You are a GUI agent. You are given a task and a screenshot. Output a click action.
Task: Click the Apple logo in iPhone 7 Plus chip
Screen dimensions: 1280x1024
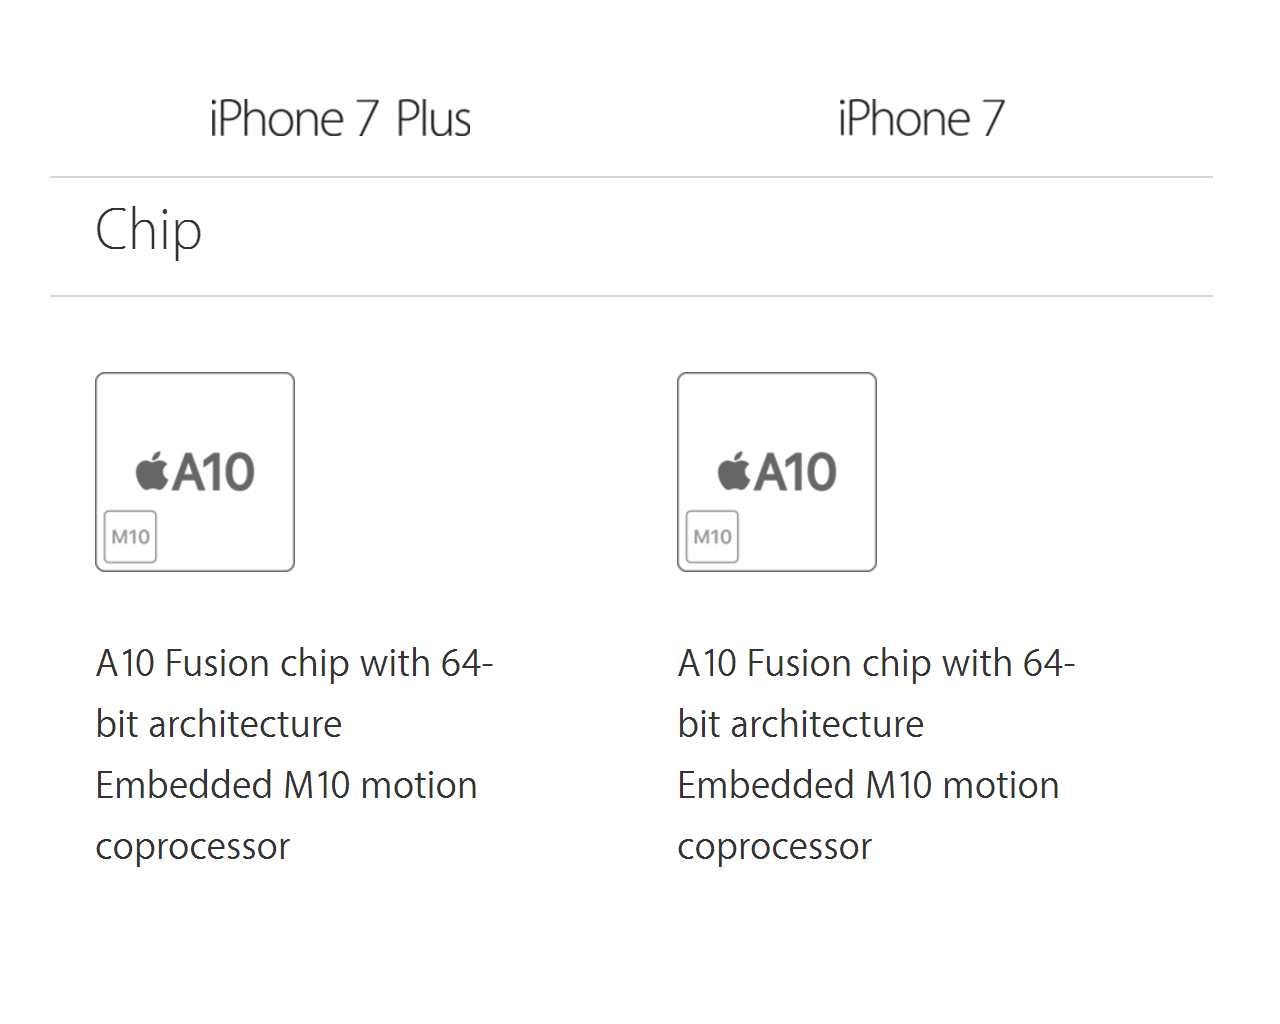click(152, 471)
